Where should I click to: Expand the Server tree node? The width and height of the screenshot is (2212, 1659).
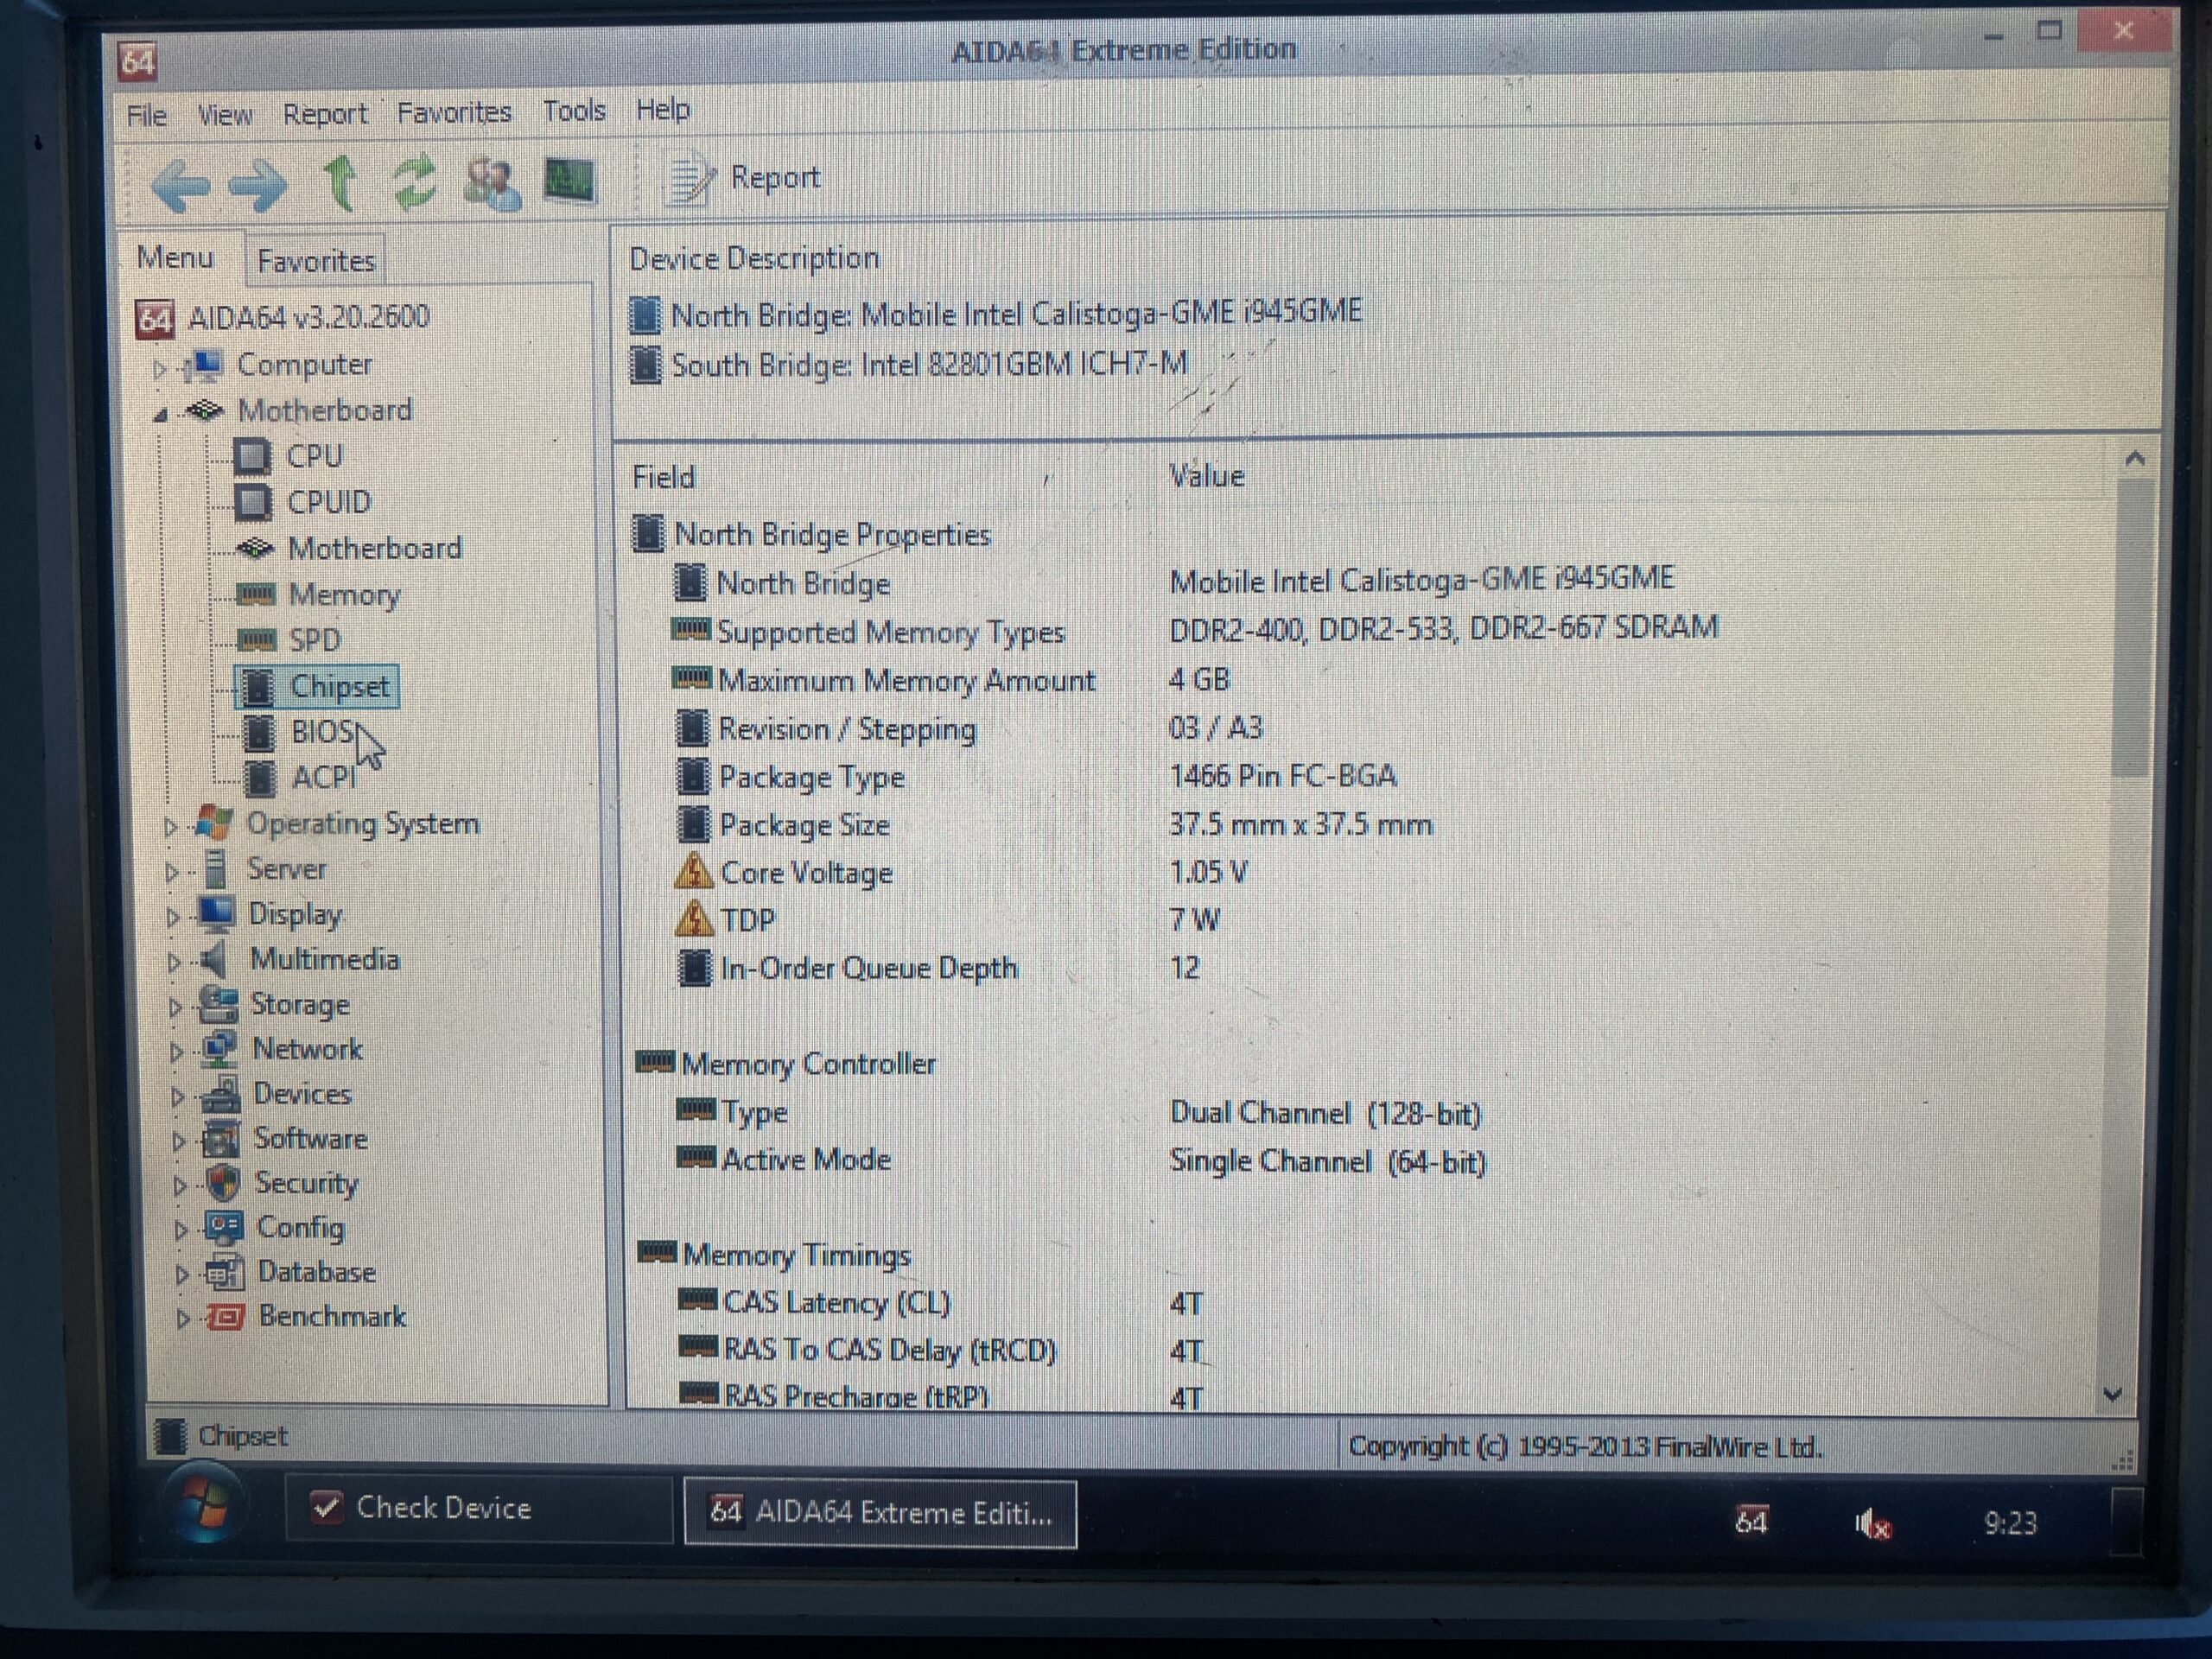pyautogui.click(x=172, y=872)
